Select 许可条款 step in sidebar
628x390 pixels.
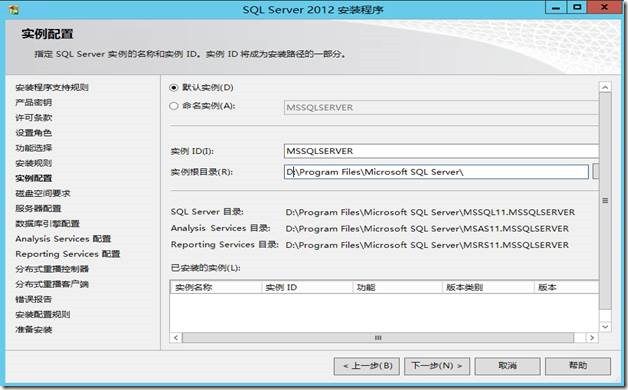pos(34,118)
